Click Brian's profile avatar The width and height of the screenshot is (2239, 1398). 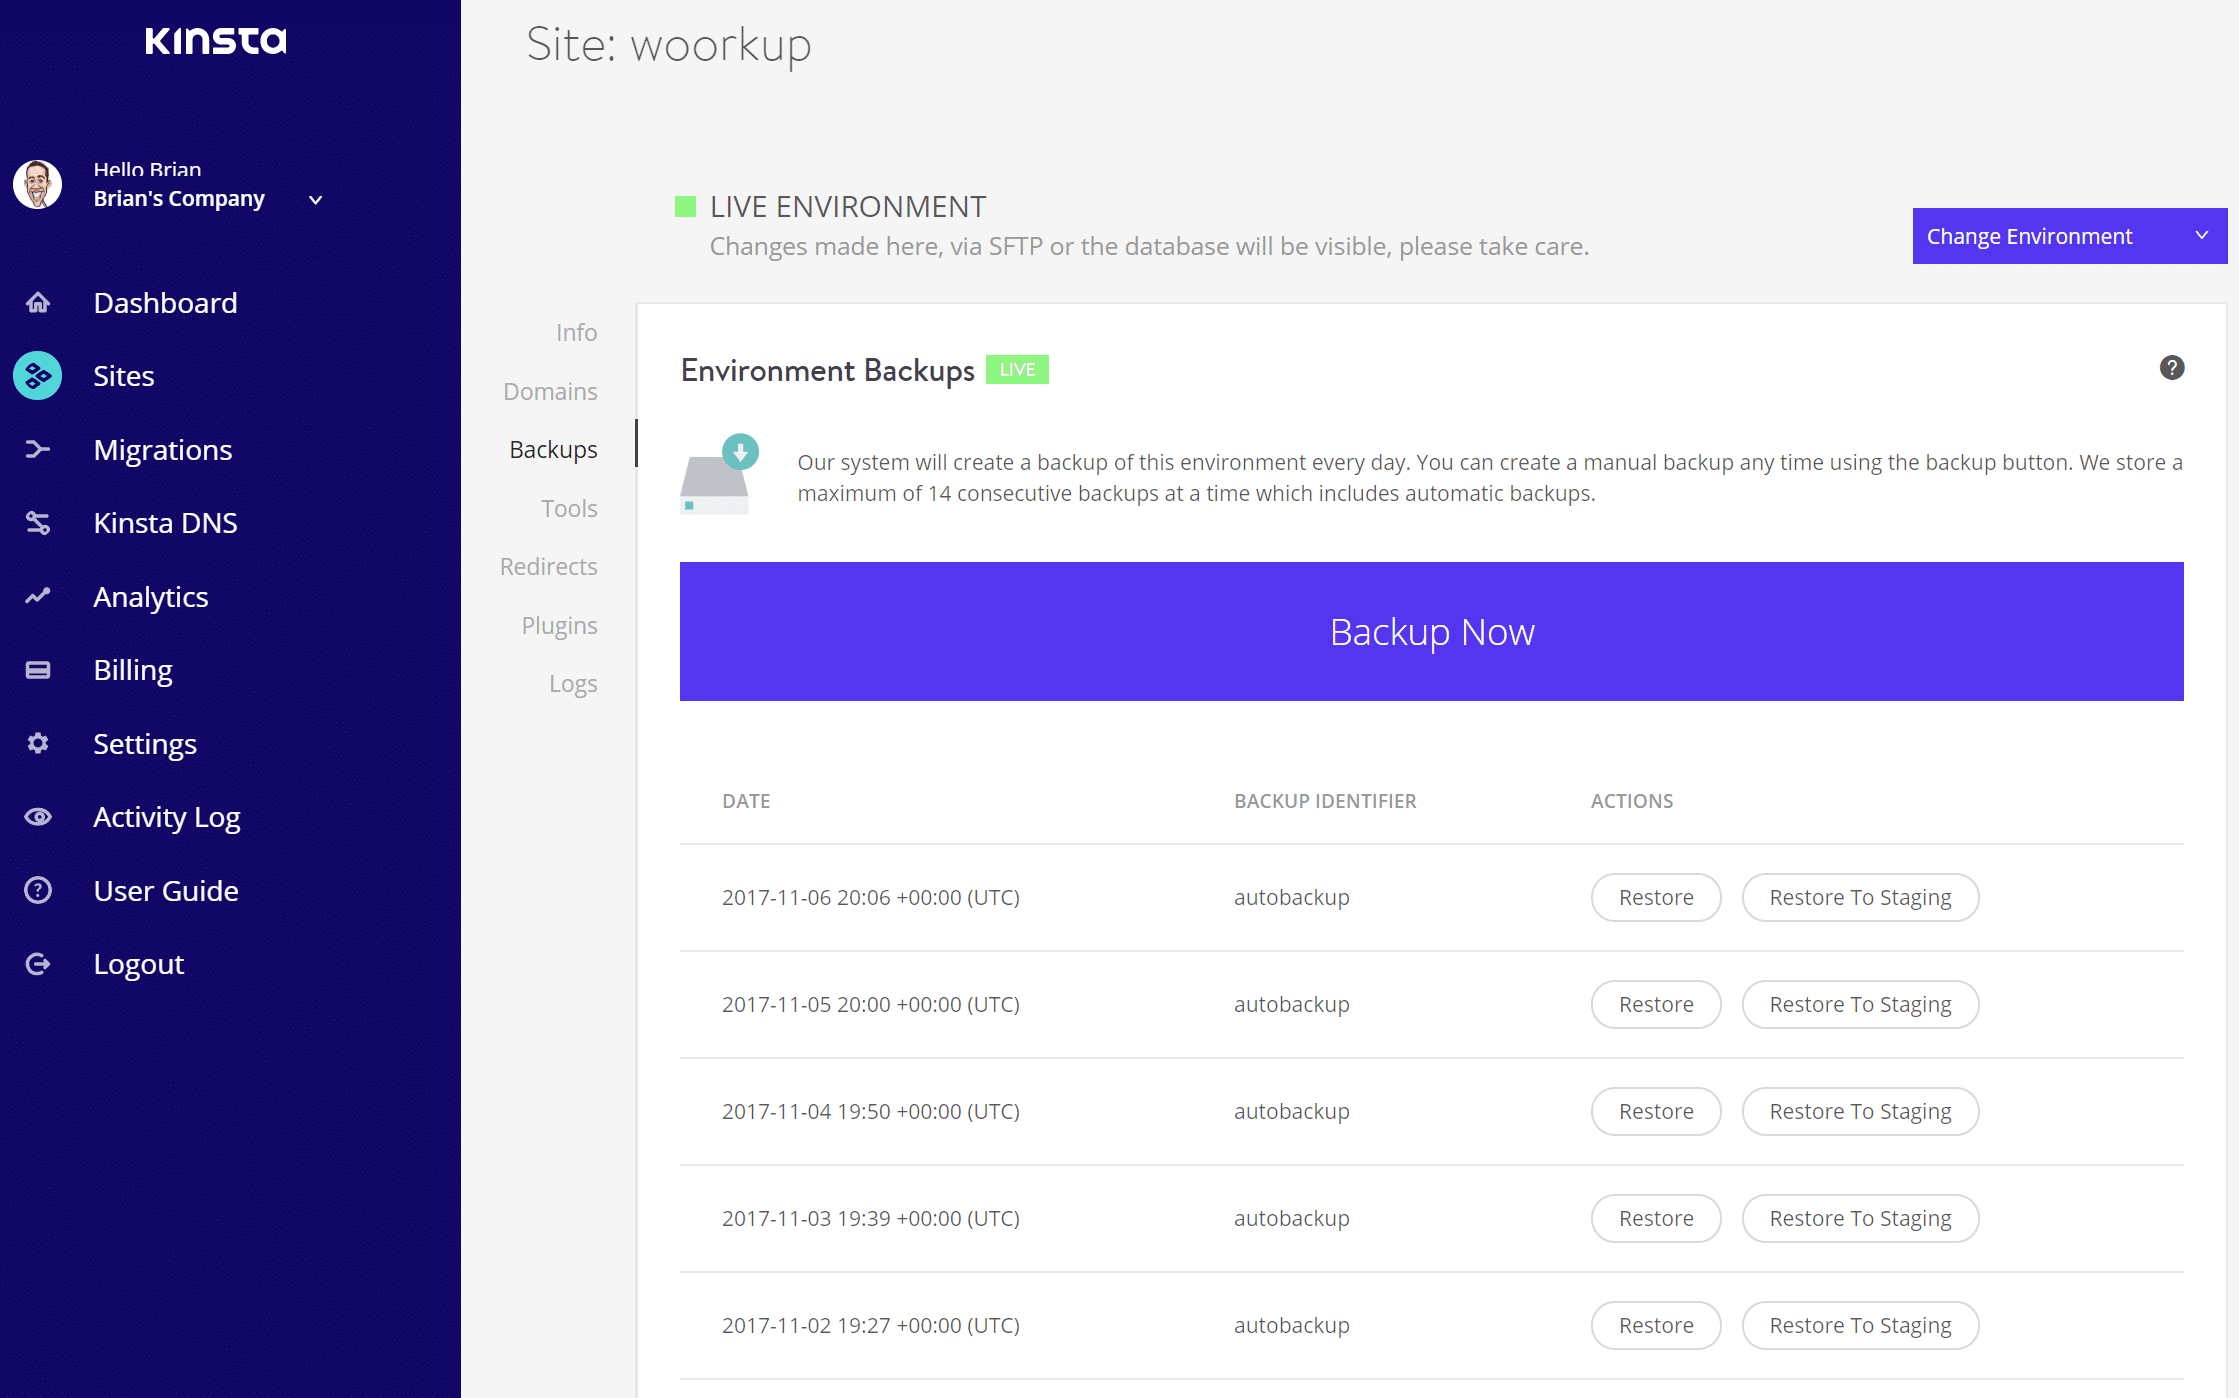click(x=38, y=185)
